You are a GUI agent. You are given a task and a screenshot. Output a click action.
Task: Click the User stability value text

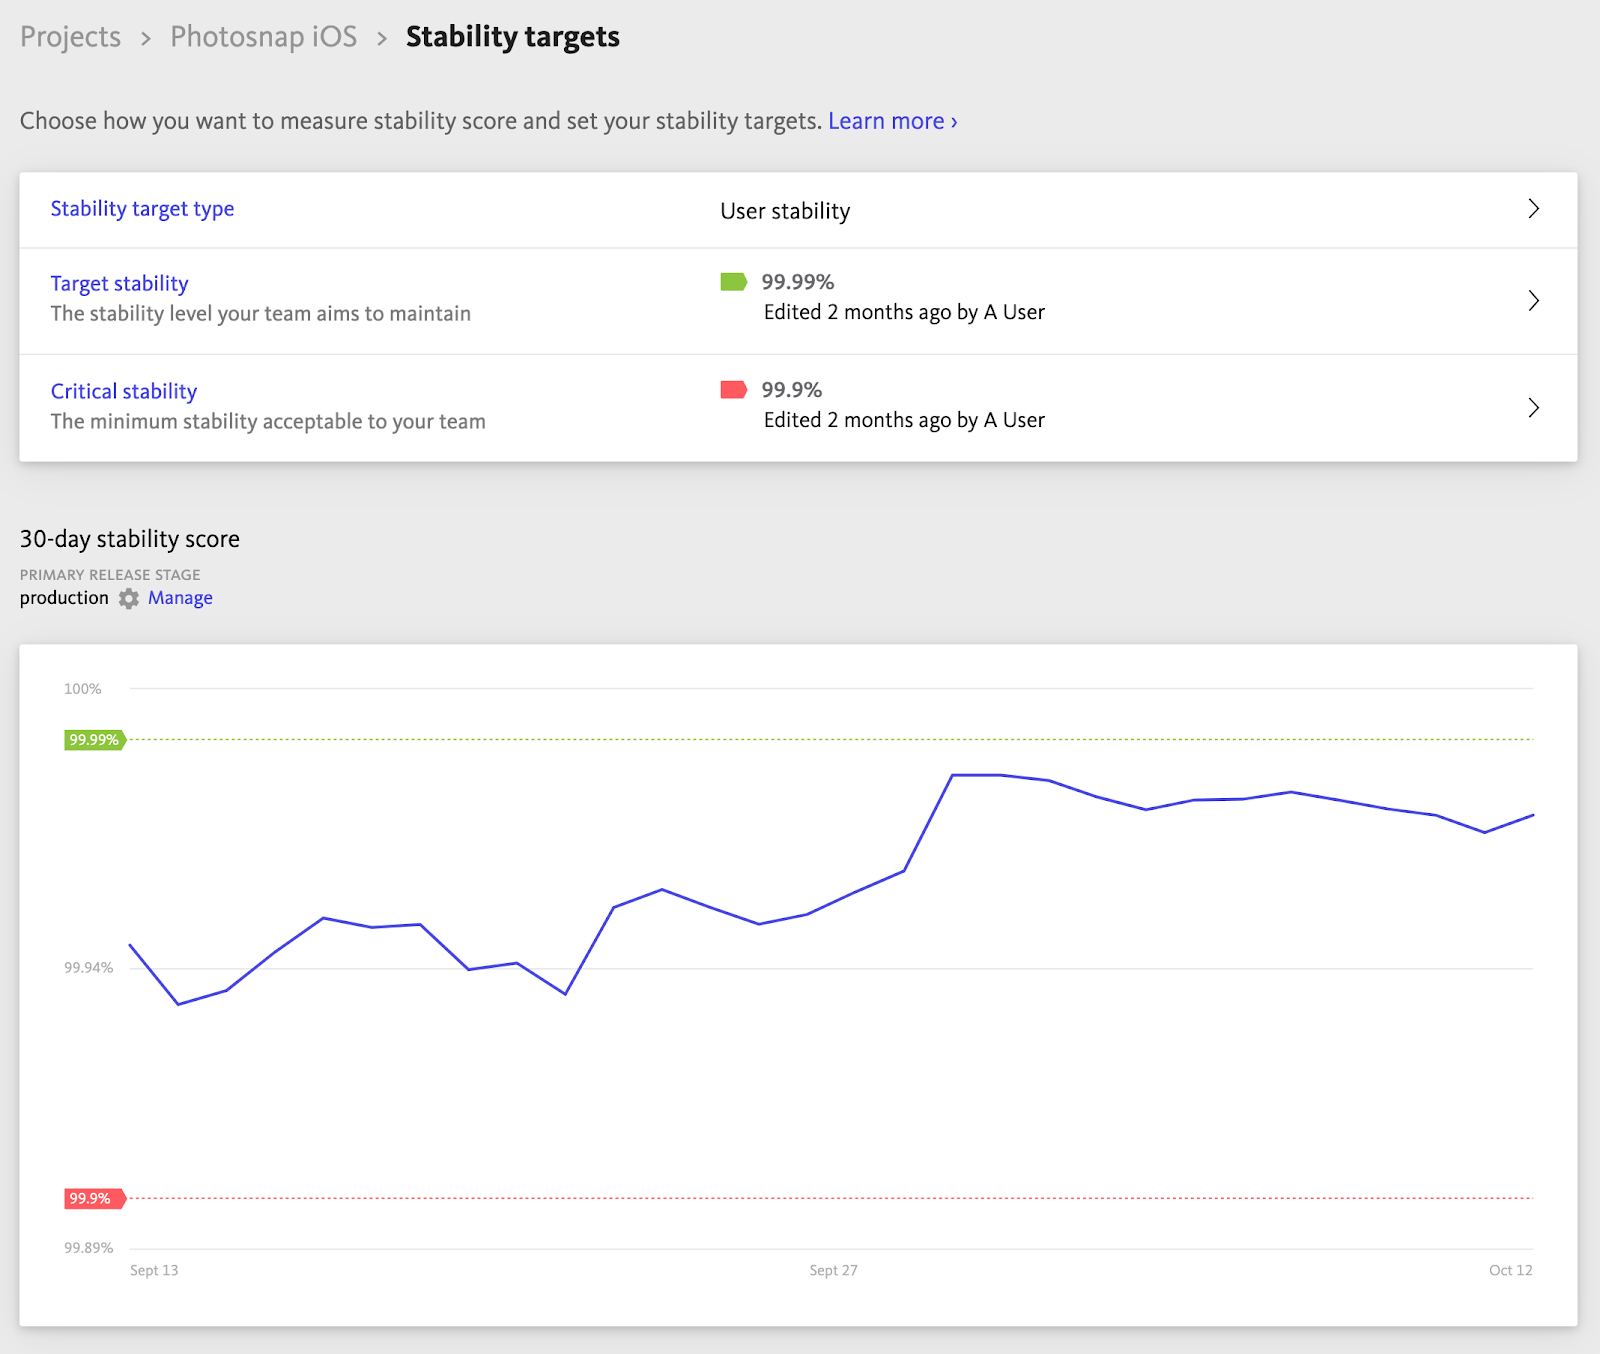pyautogui.click(x=785, y=211)
